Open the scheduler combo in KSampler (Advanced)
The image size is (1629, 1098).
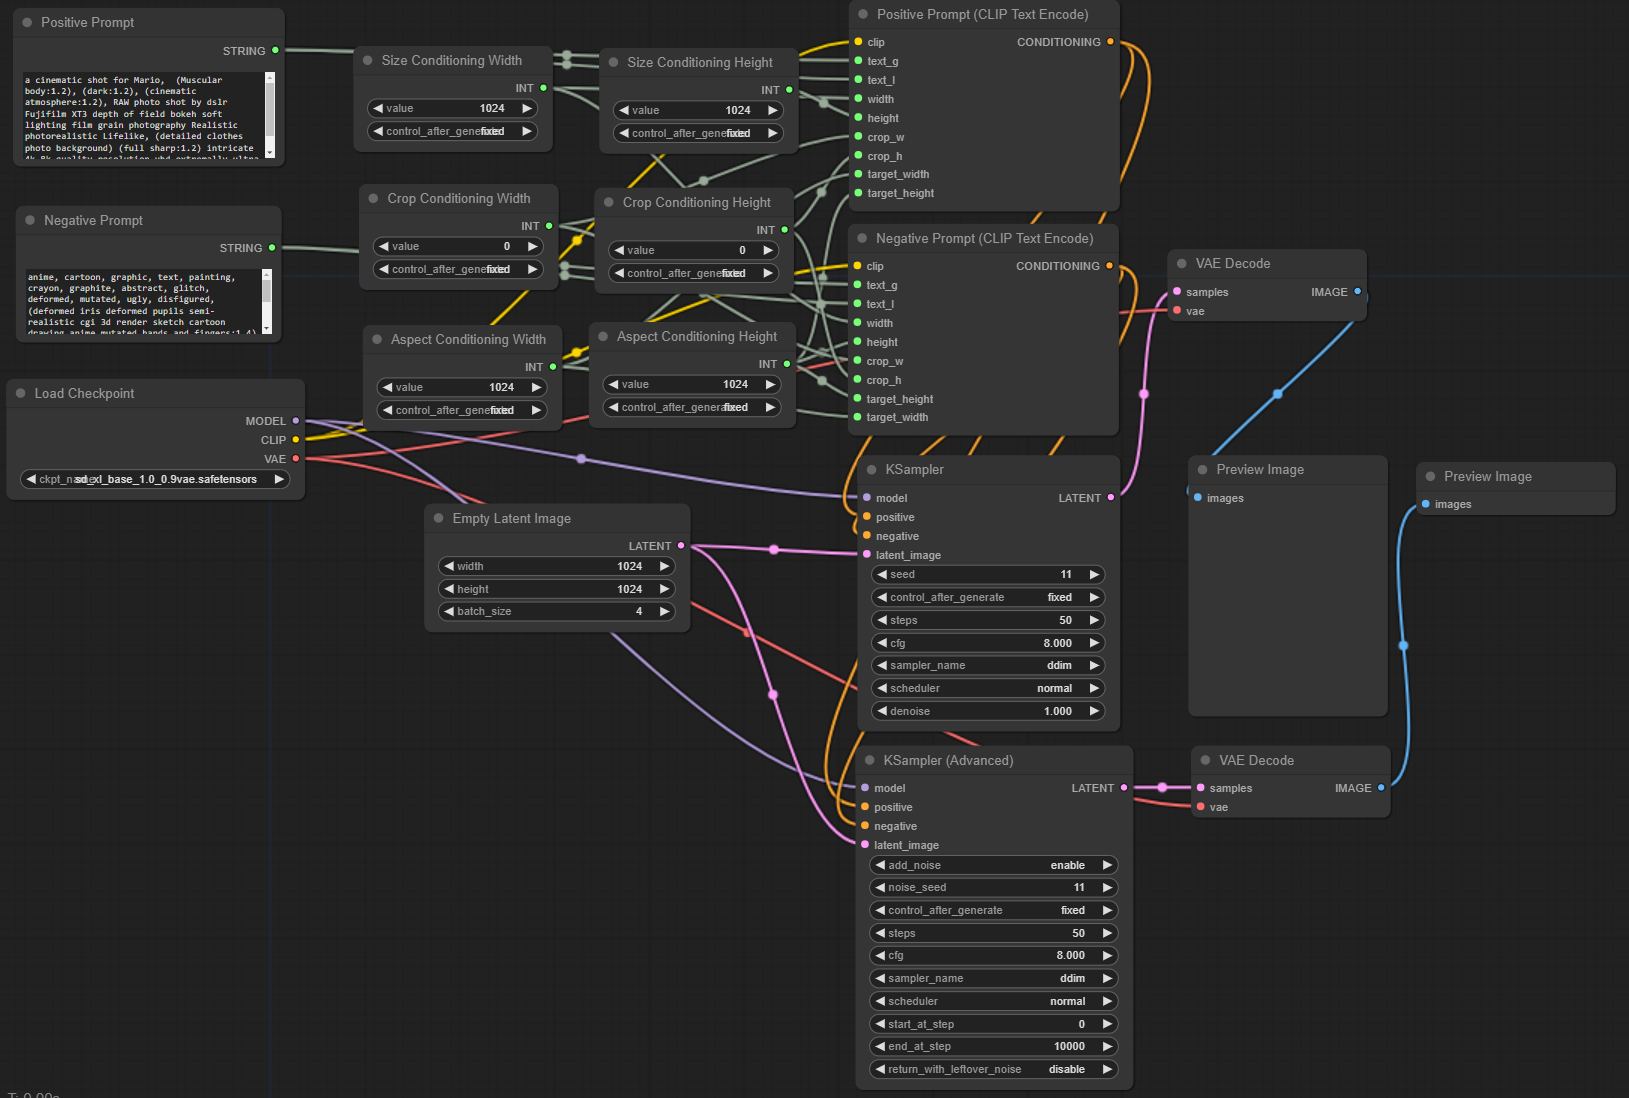click(x=993, y=1001)
